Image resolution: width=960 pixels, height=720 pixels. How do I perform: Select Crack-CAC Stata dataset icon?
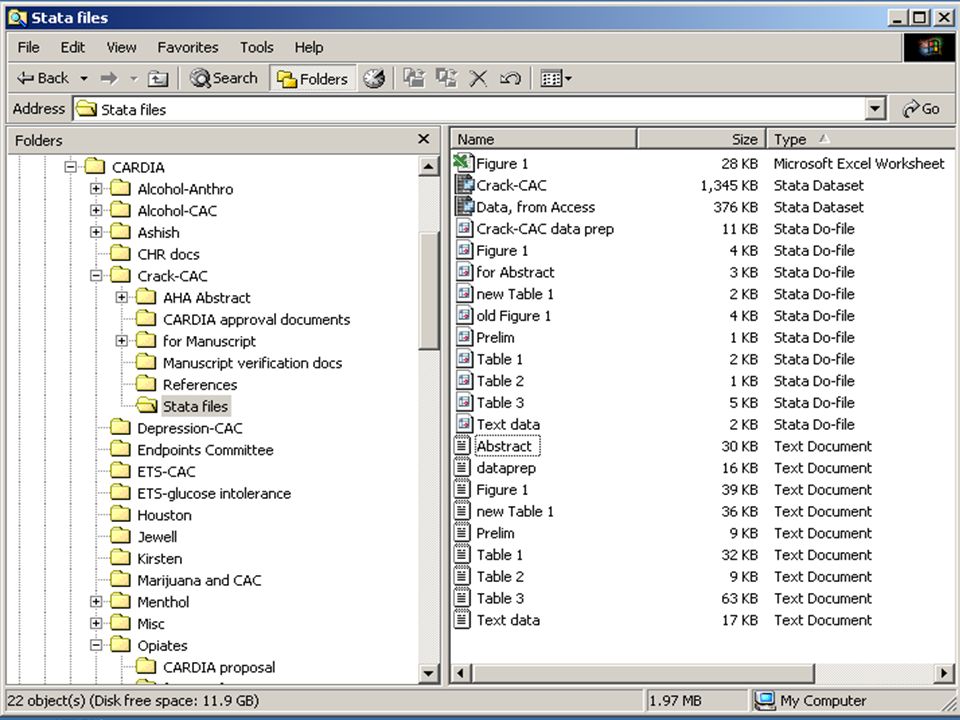(463, 185)
